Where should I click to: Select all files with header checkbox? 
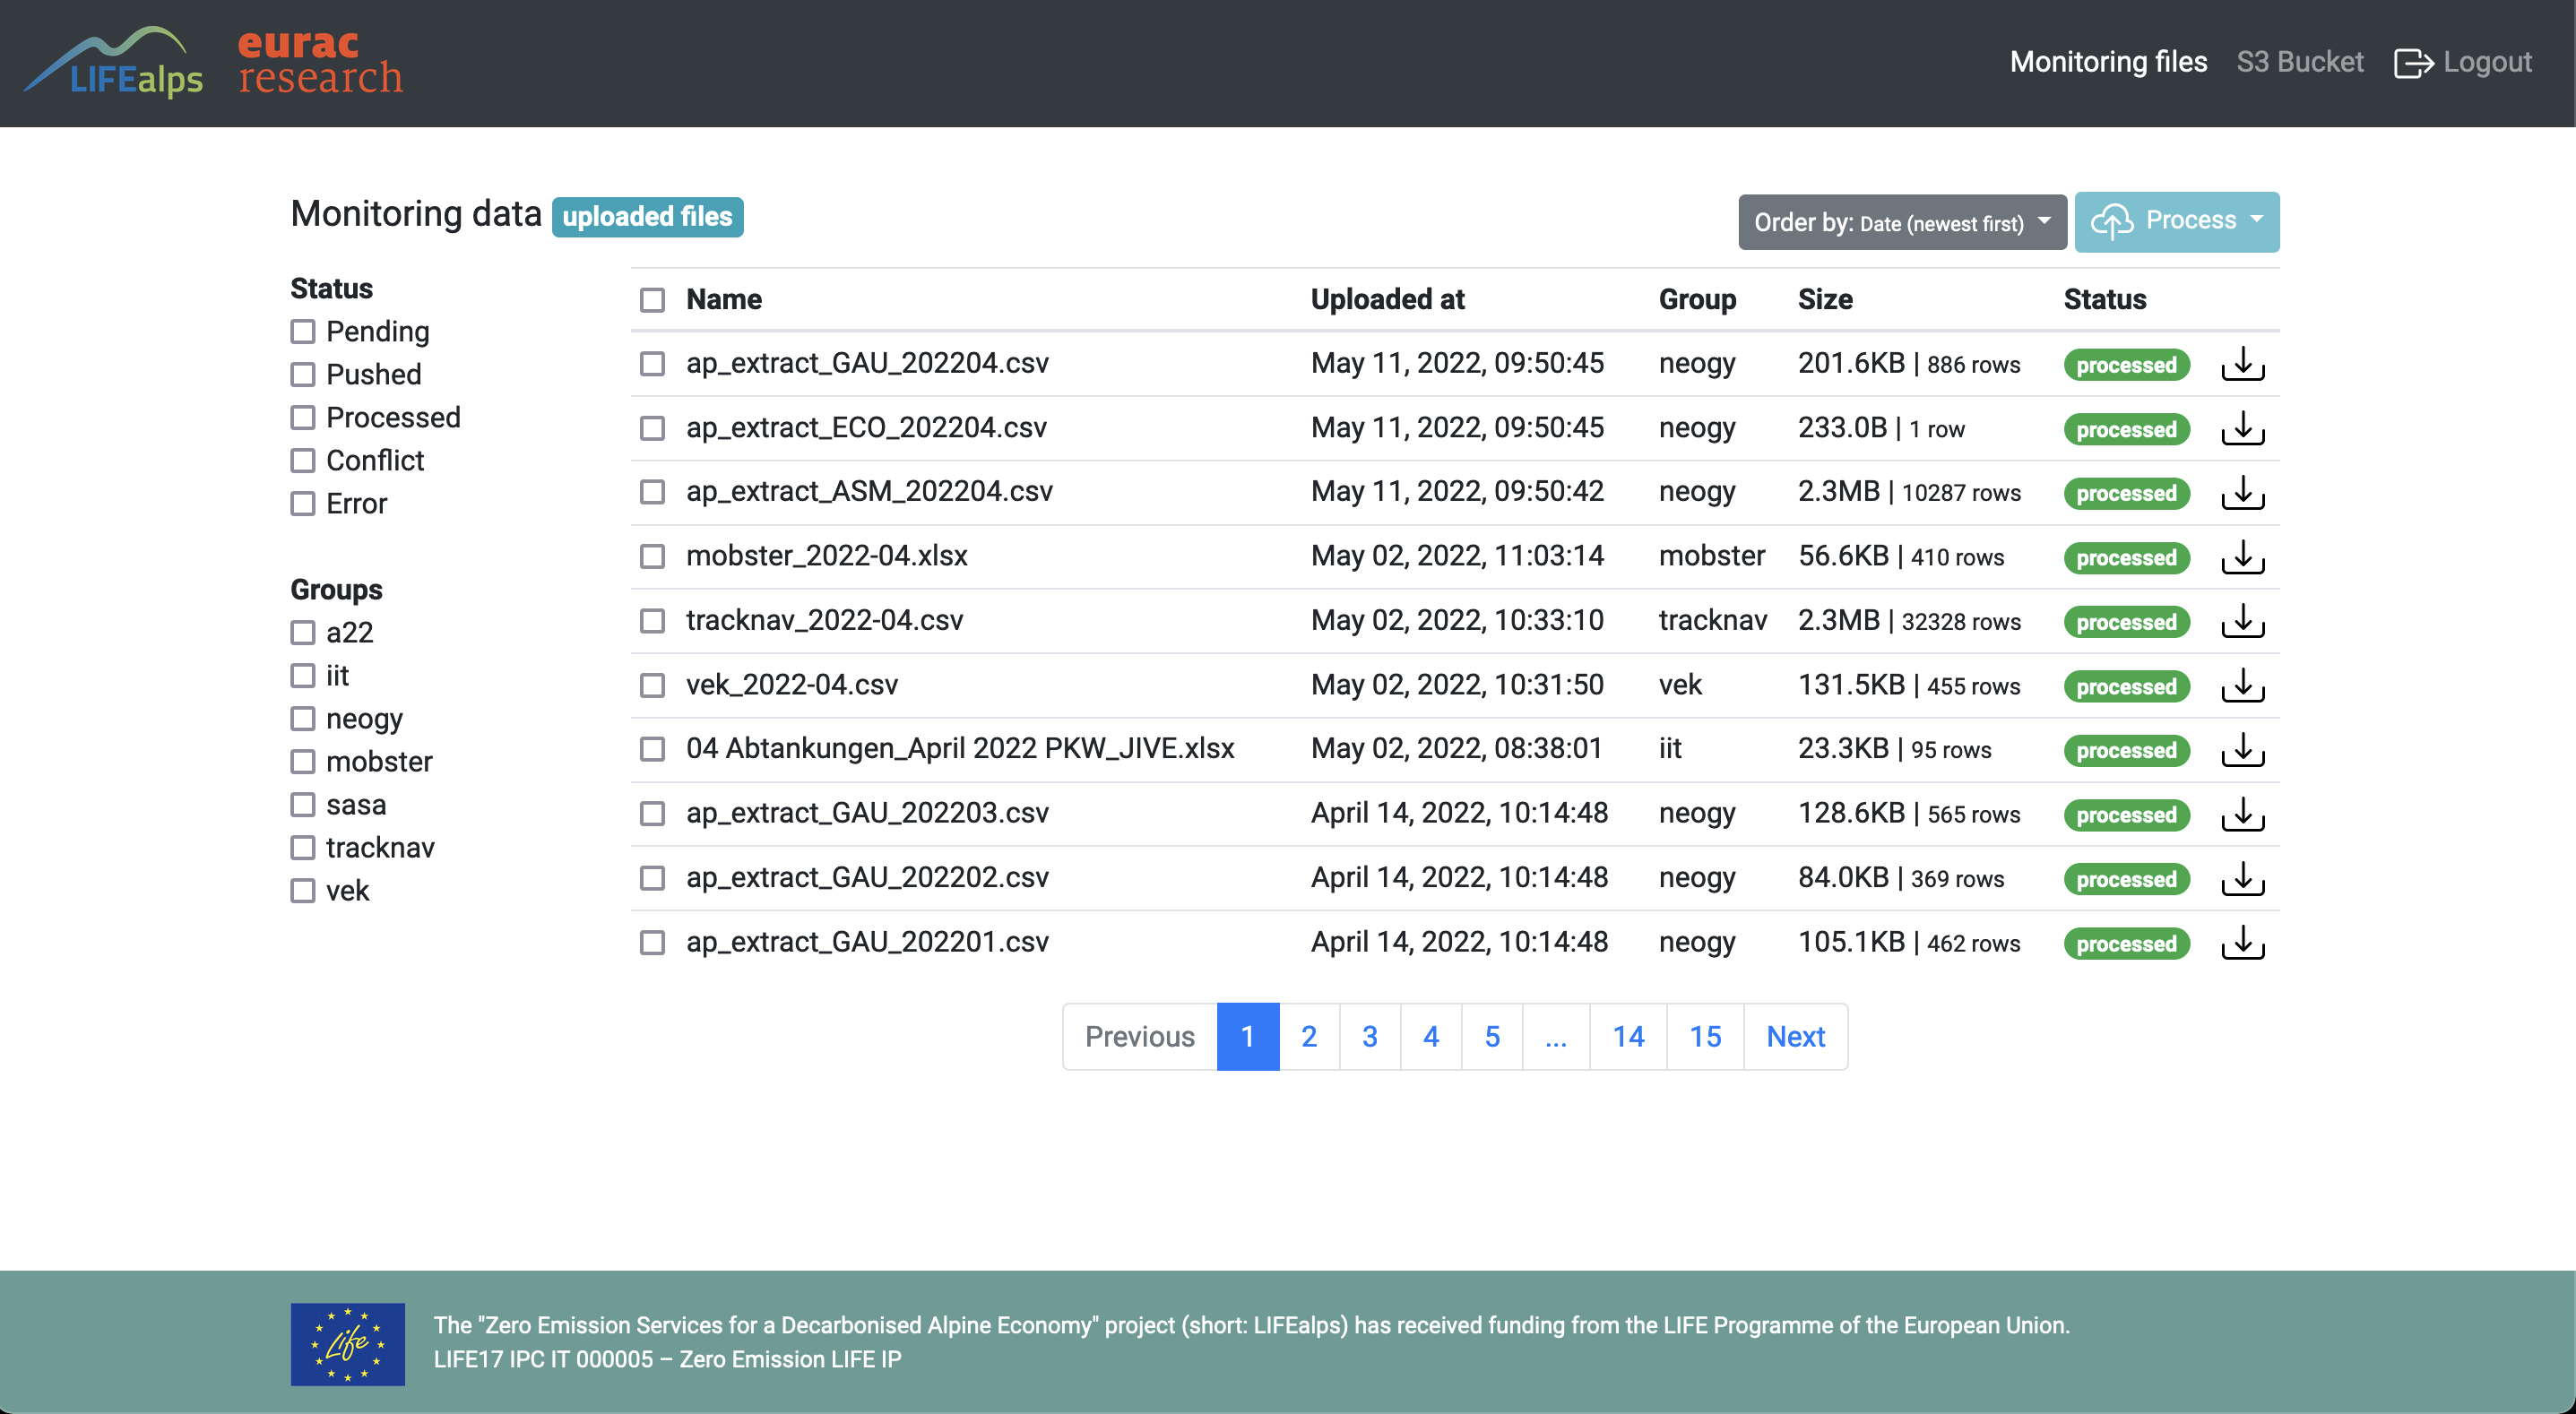pyautogui.click(x=652, y=300)
